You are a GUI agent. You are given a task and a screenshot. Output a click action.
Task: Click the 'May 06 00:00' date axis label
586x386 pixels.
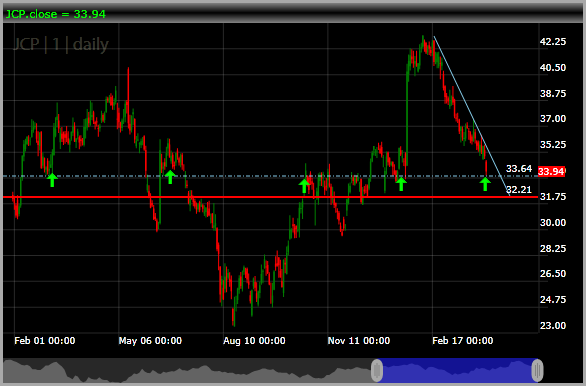click(x=150, y=341)
